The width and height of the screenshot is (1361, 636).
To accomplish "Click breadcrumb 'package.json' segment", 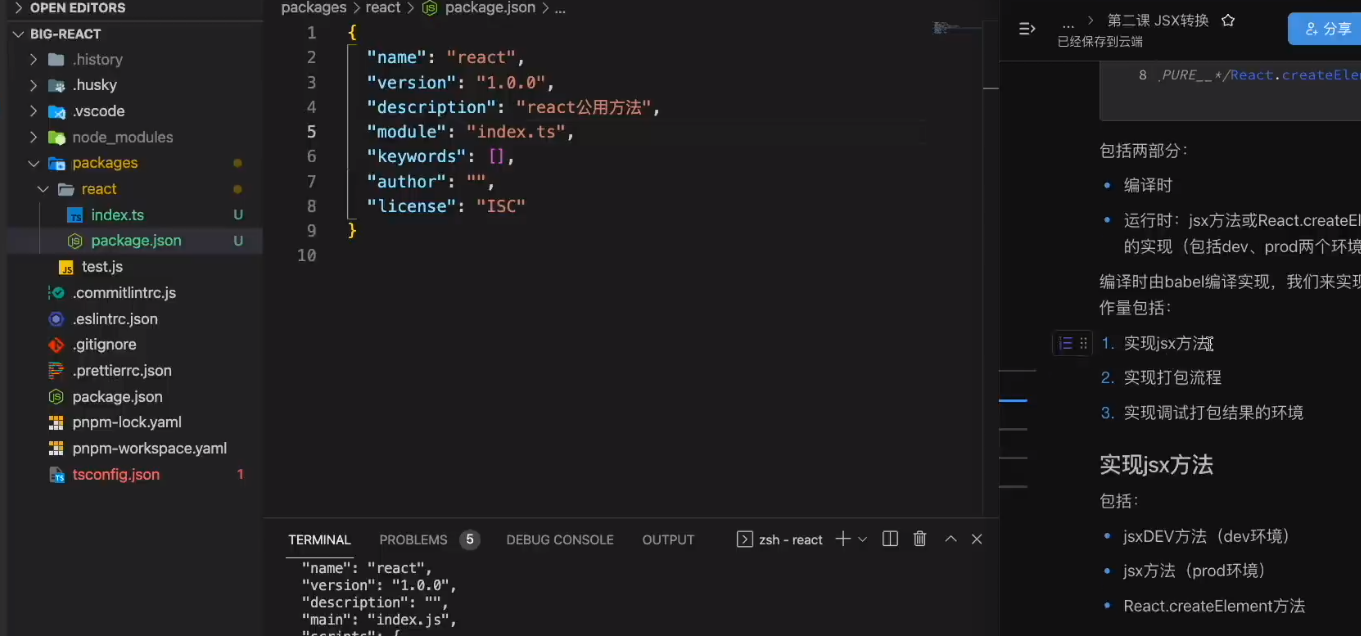I will (490, 8).
